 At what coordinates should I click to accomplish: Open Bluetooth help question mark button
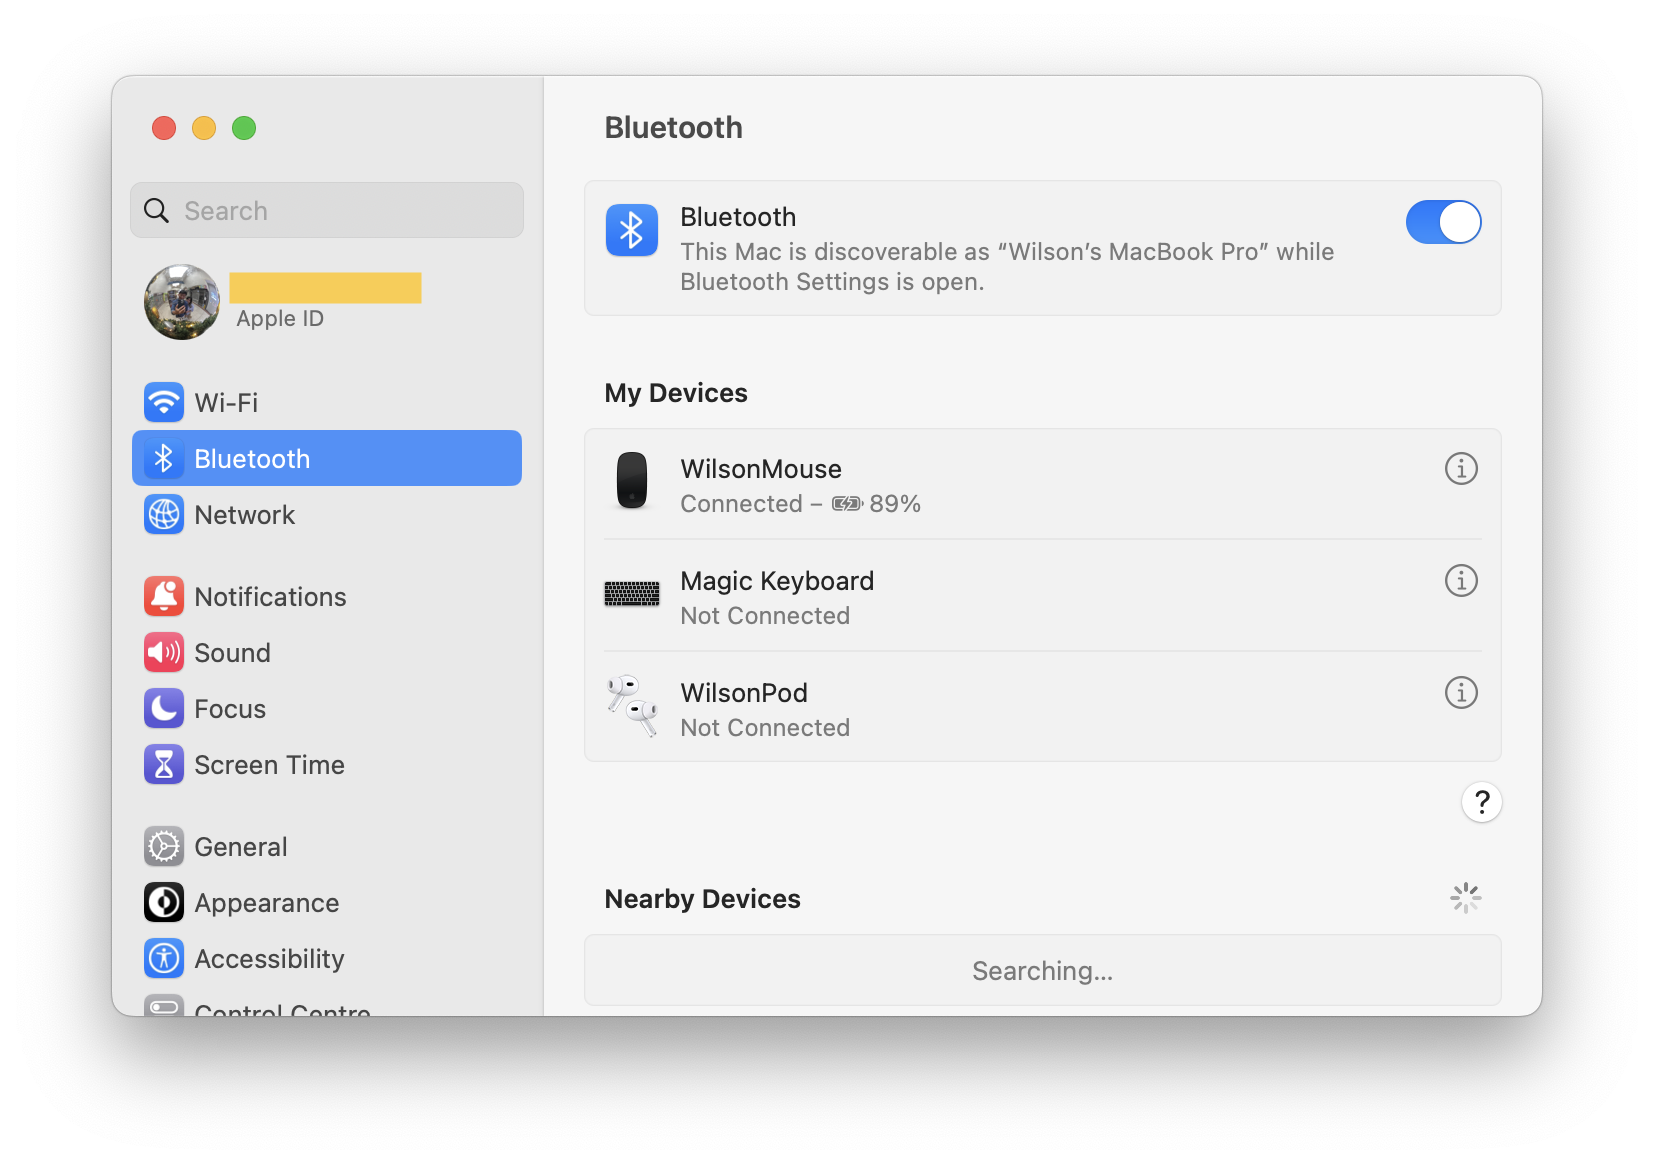(x=1482, y=802)
